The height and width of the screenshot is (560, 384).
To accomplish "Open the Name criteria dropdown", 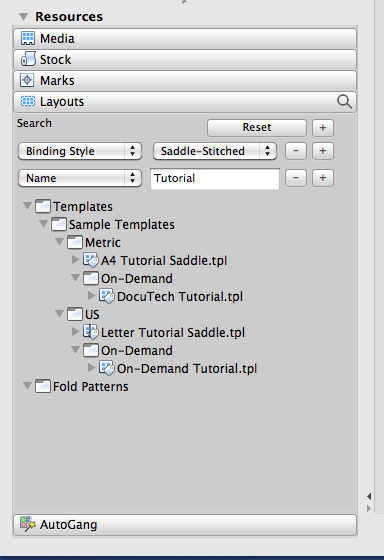I will tap(80, 178).
